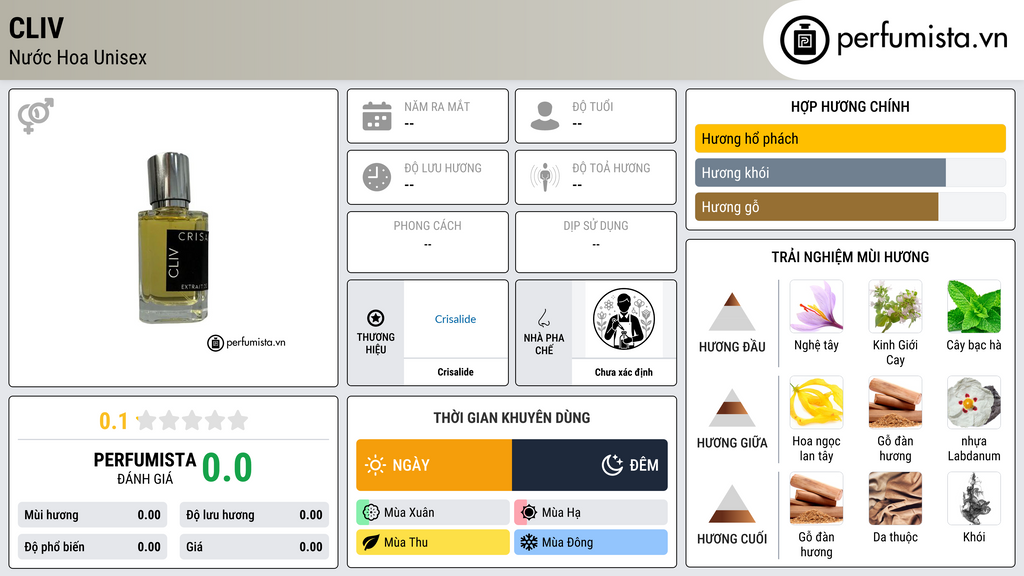Click the Phong cách info box
1024x576 pixels.
pyautogui.click(x=428, y=242)
